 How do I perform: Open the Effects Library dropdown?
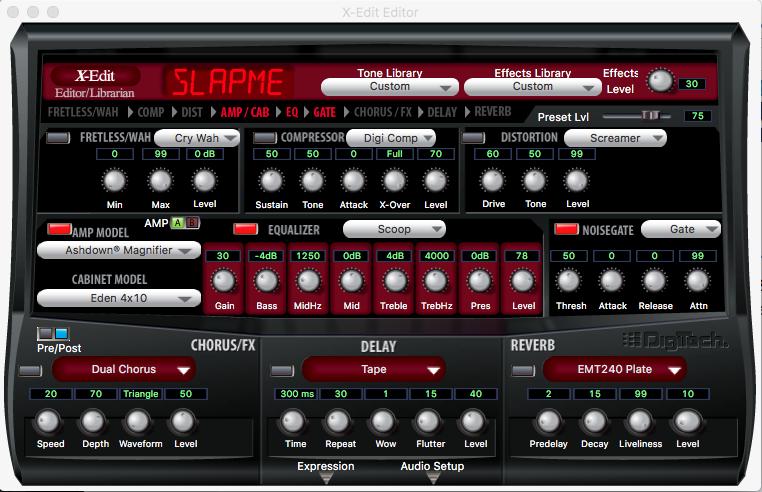coord(533,87)
